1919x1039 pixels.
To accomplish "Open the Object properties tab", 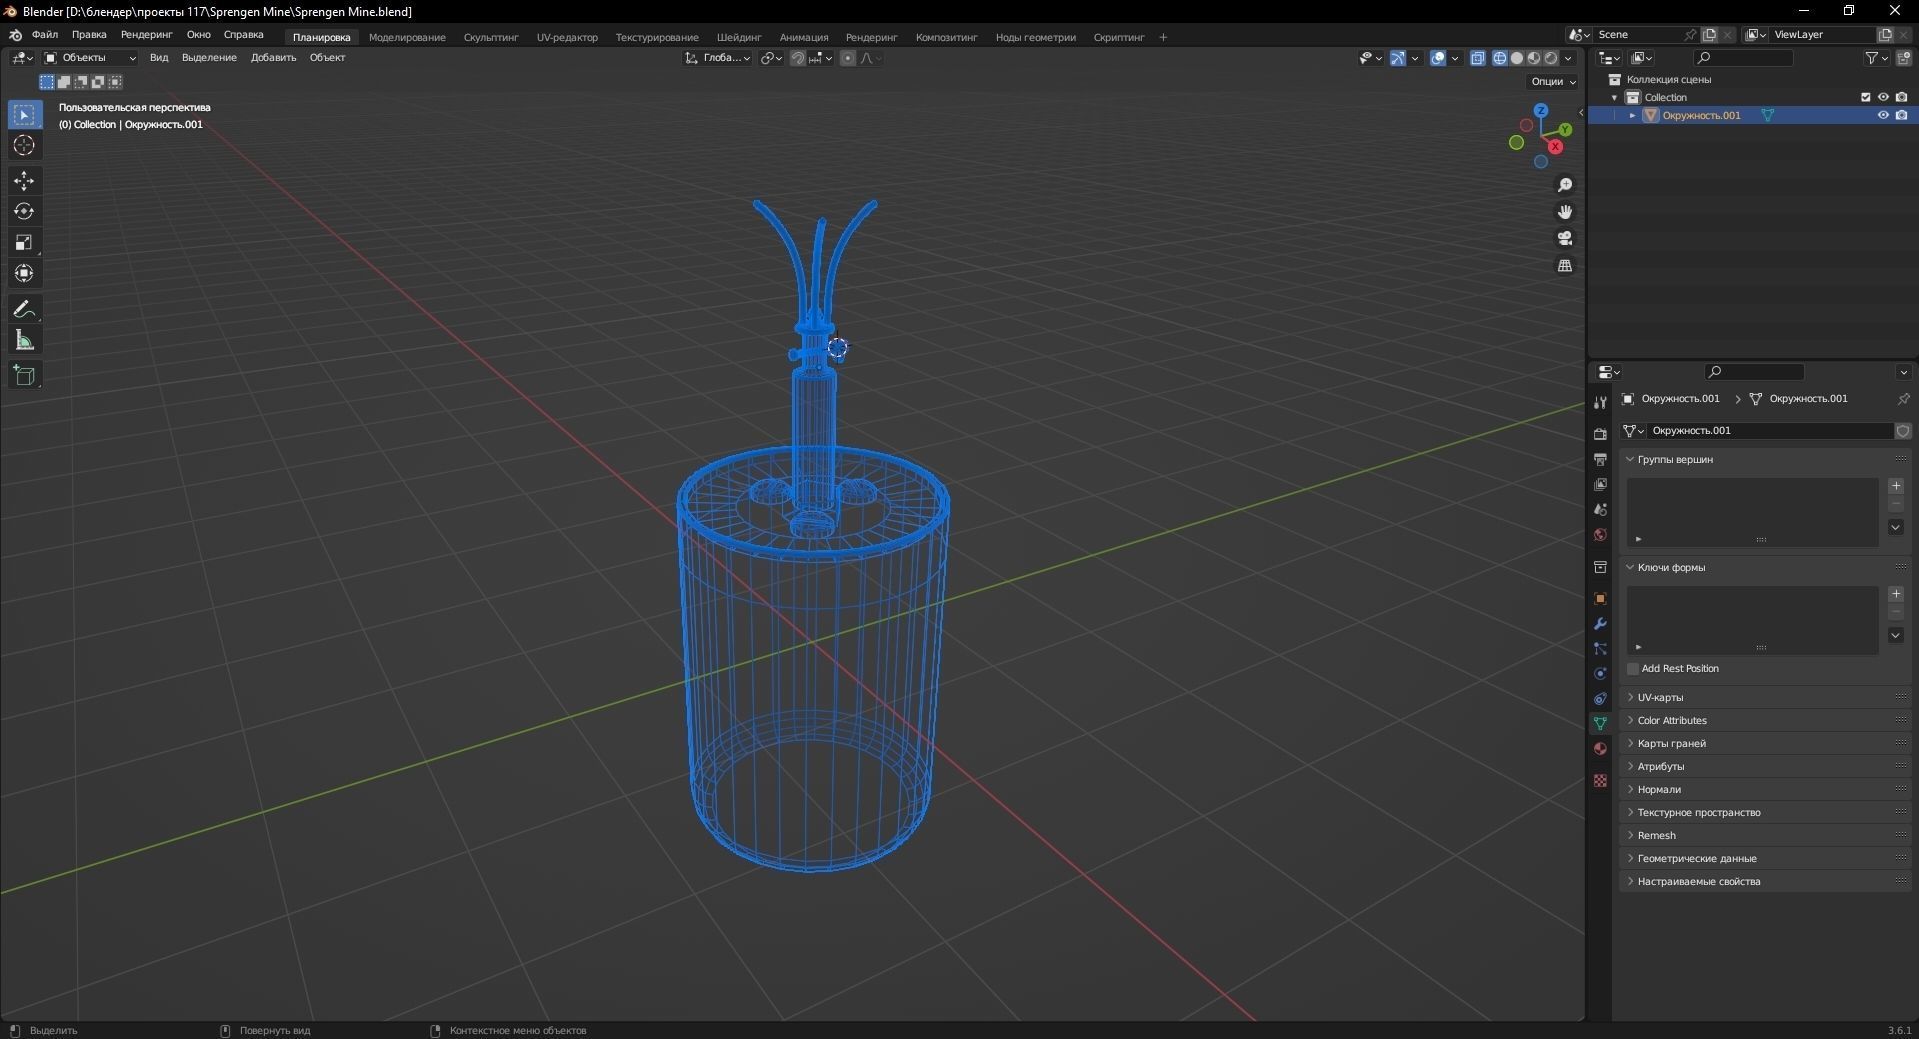I will point(1600,598).
